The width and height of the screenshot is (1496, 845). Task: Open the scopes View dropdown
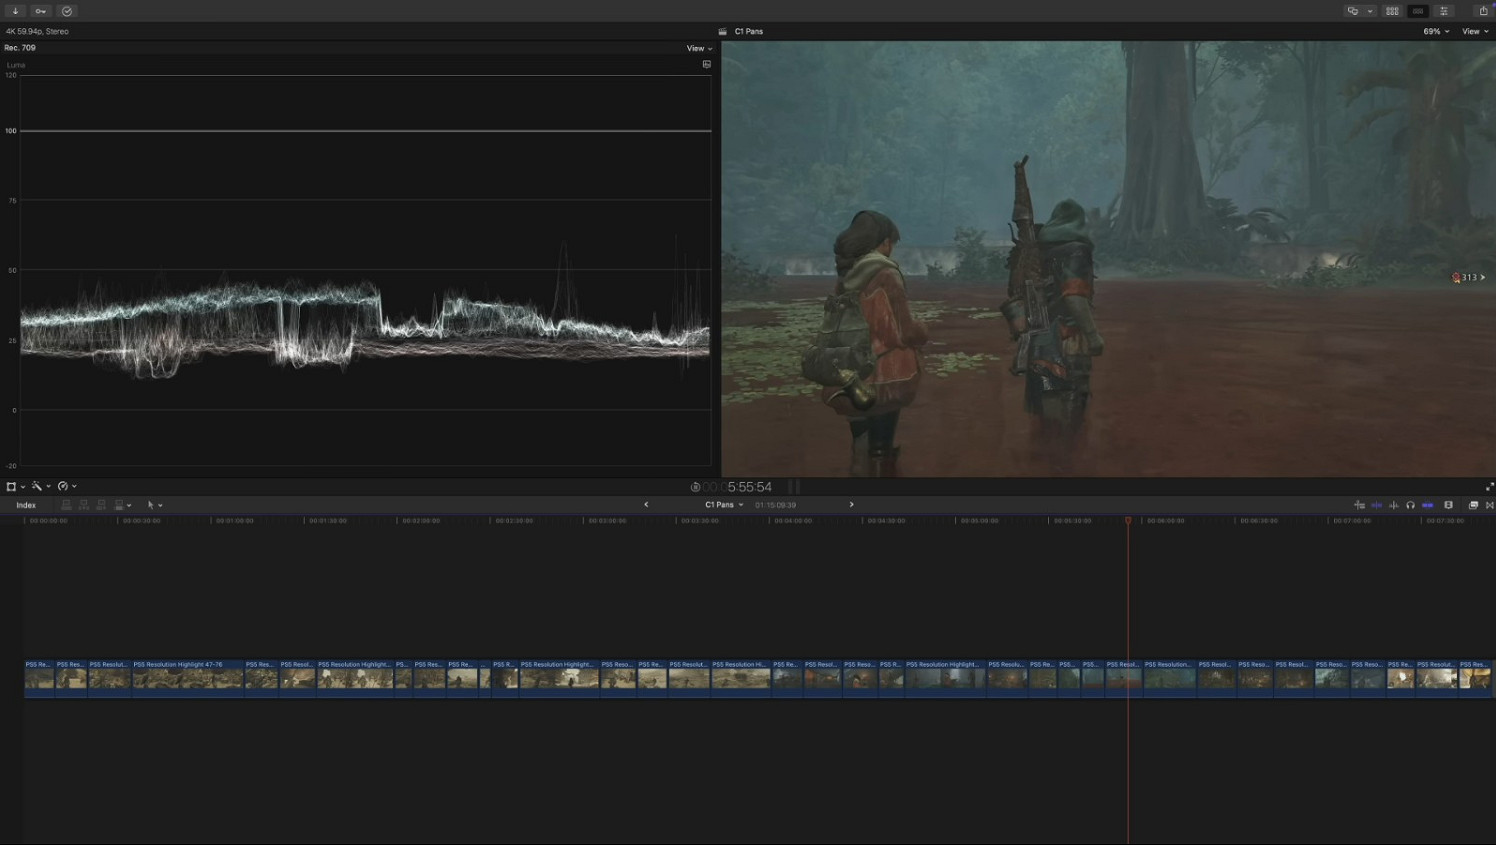(x=699, y=48)
